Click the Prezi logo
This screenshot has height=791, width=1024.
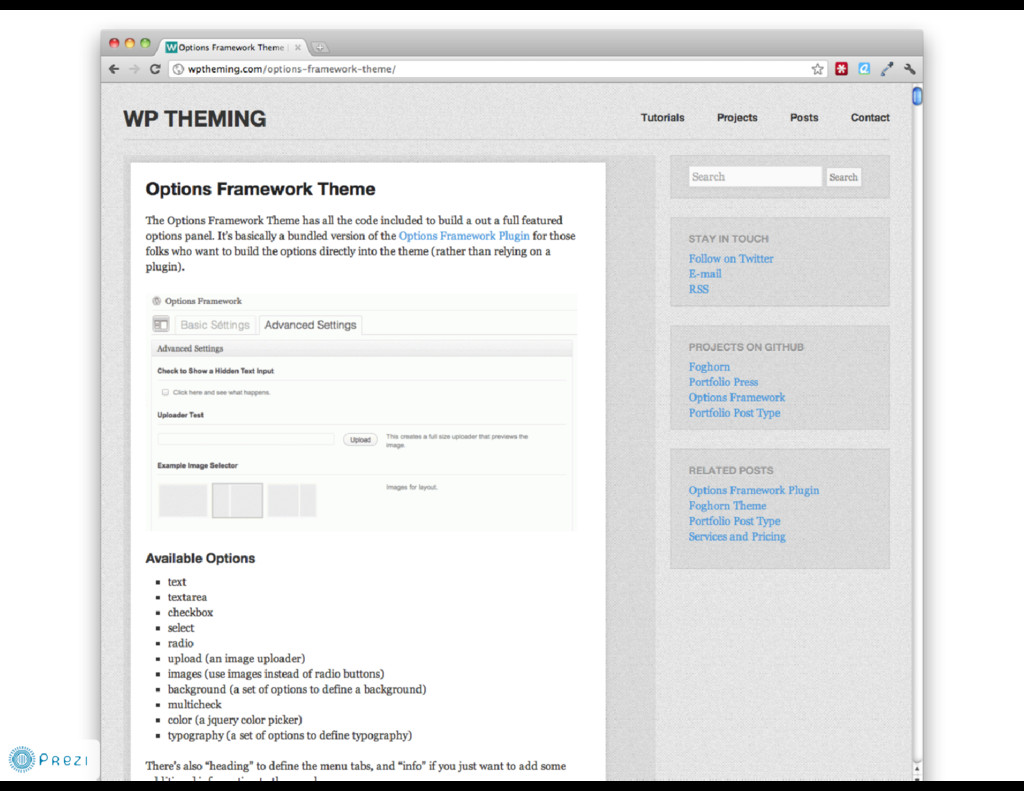click(x=49, y=760)
